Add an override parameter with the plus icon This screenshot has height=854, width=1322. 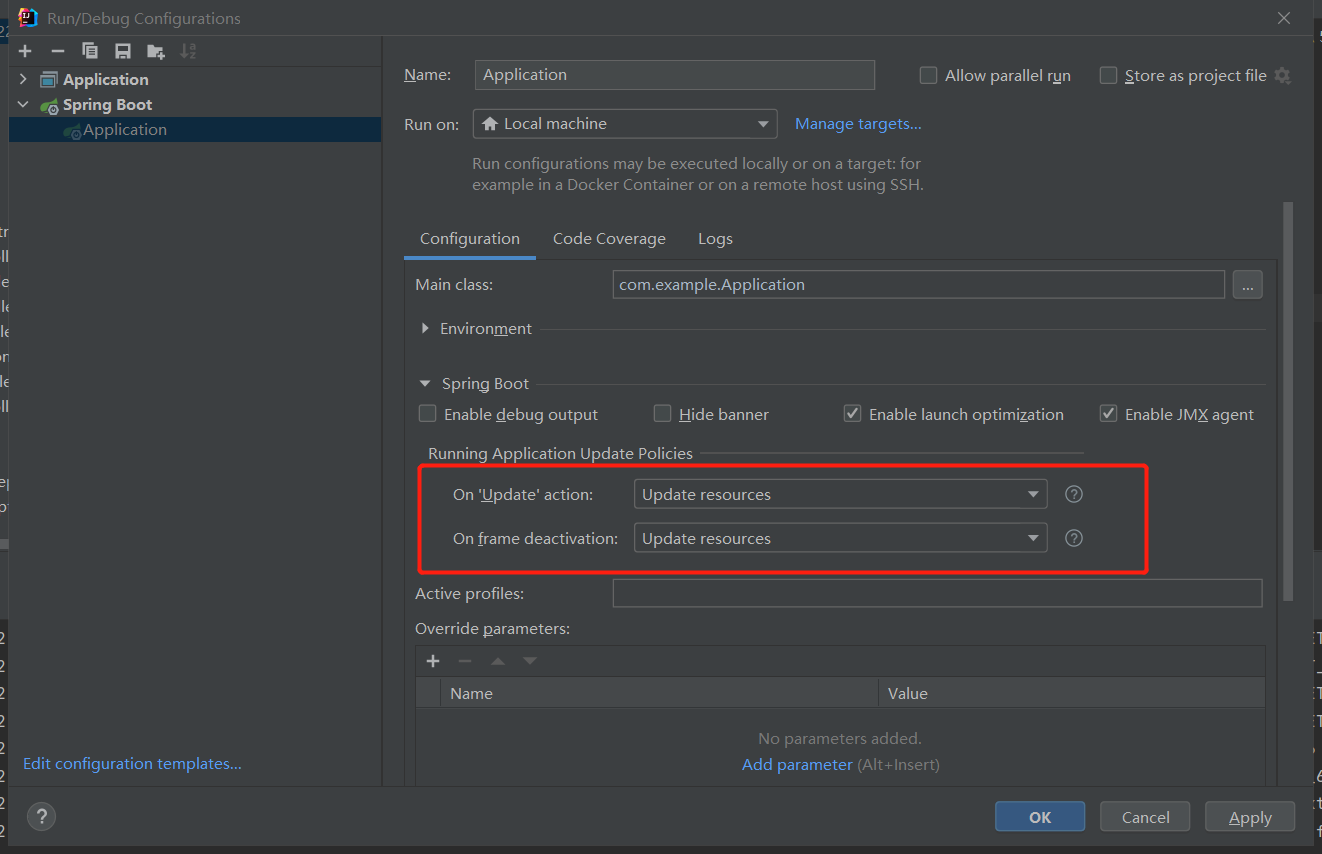[433, 661]
